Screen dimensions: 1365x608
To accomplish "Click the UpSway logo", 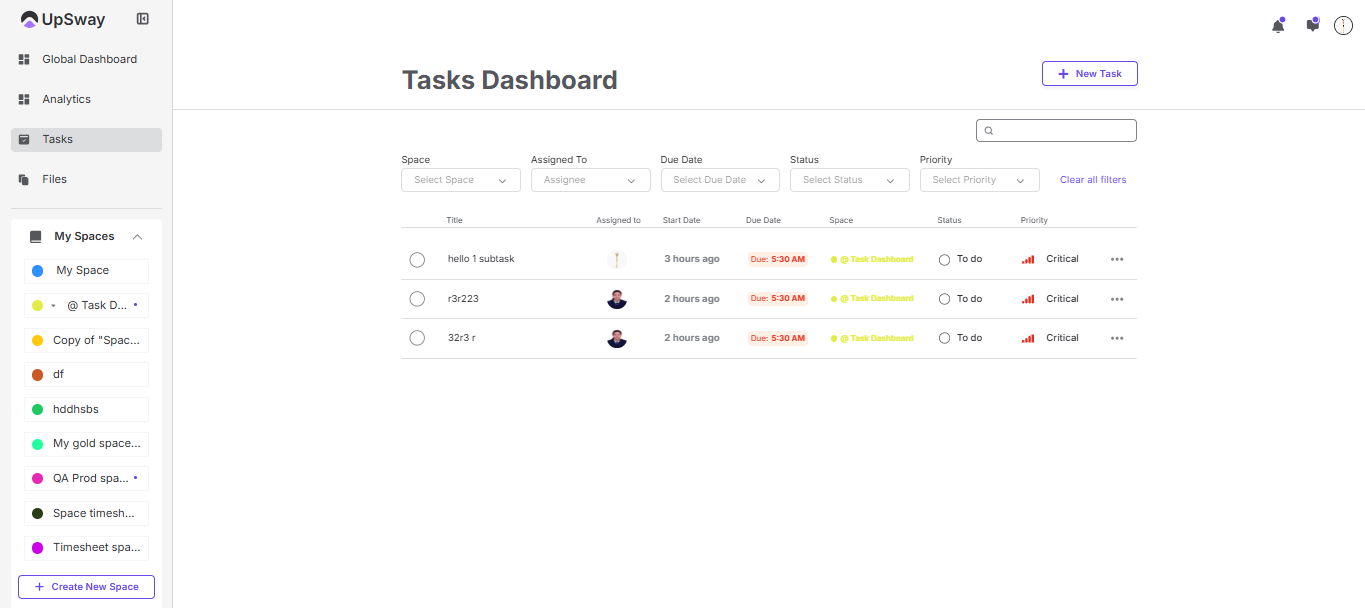I will pyautogui.click(x=63, y=19).
